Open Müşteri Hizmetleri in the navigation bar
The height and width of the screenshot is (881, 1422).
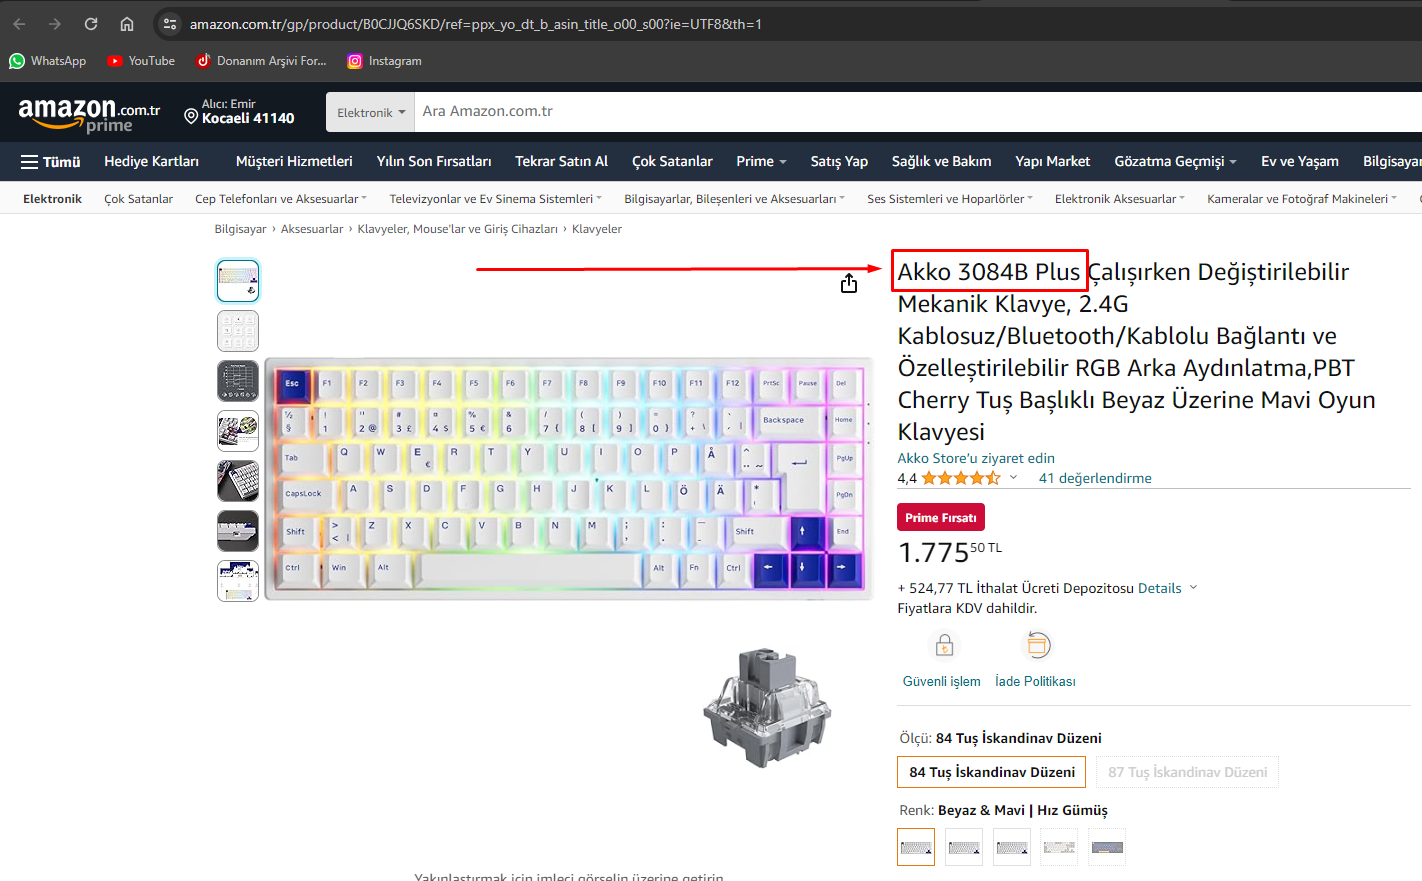click(294, 161)
